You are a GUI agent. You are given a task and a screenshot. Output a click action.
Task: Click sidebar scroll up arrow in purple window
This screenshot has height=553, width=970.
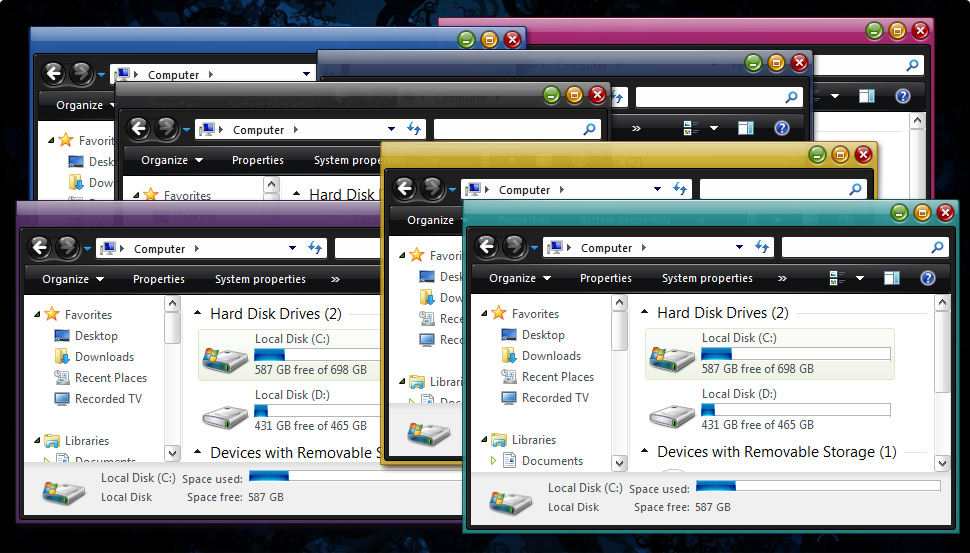point(173,304)
